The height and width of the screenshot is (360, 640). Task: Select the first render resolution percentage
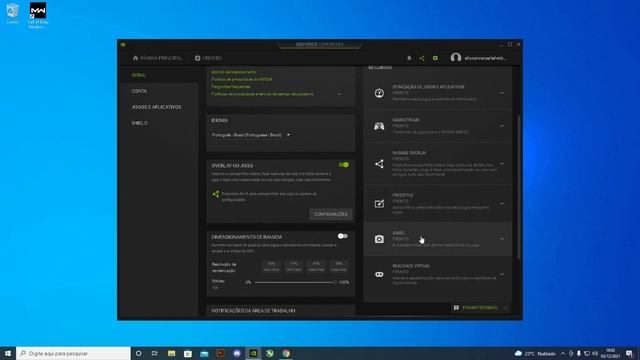(x=271, y=267)
